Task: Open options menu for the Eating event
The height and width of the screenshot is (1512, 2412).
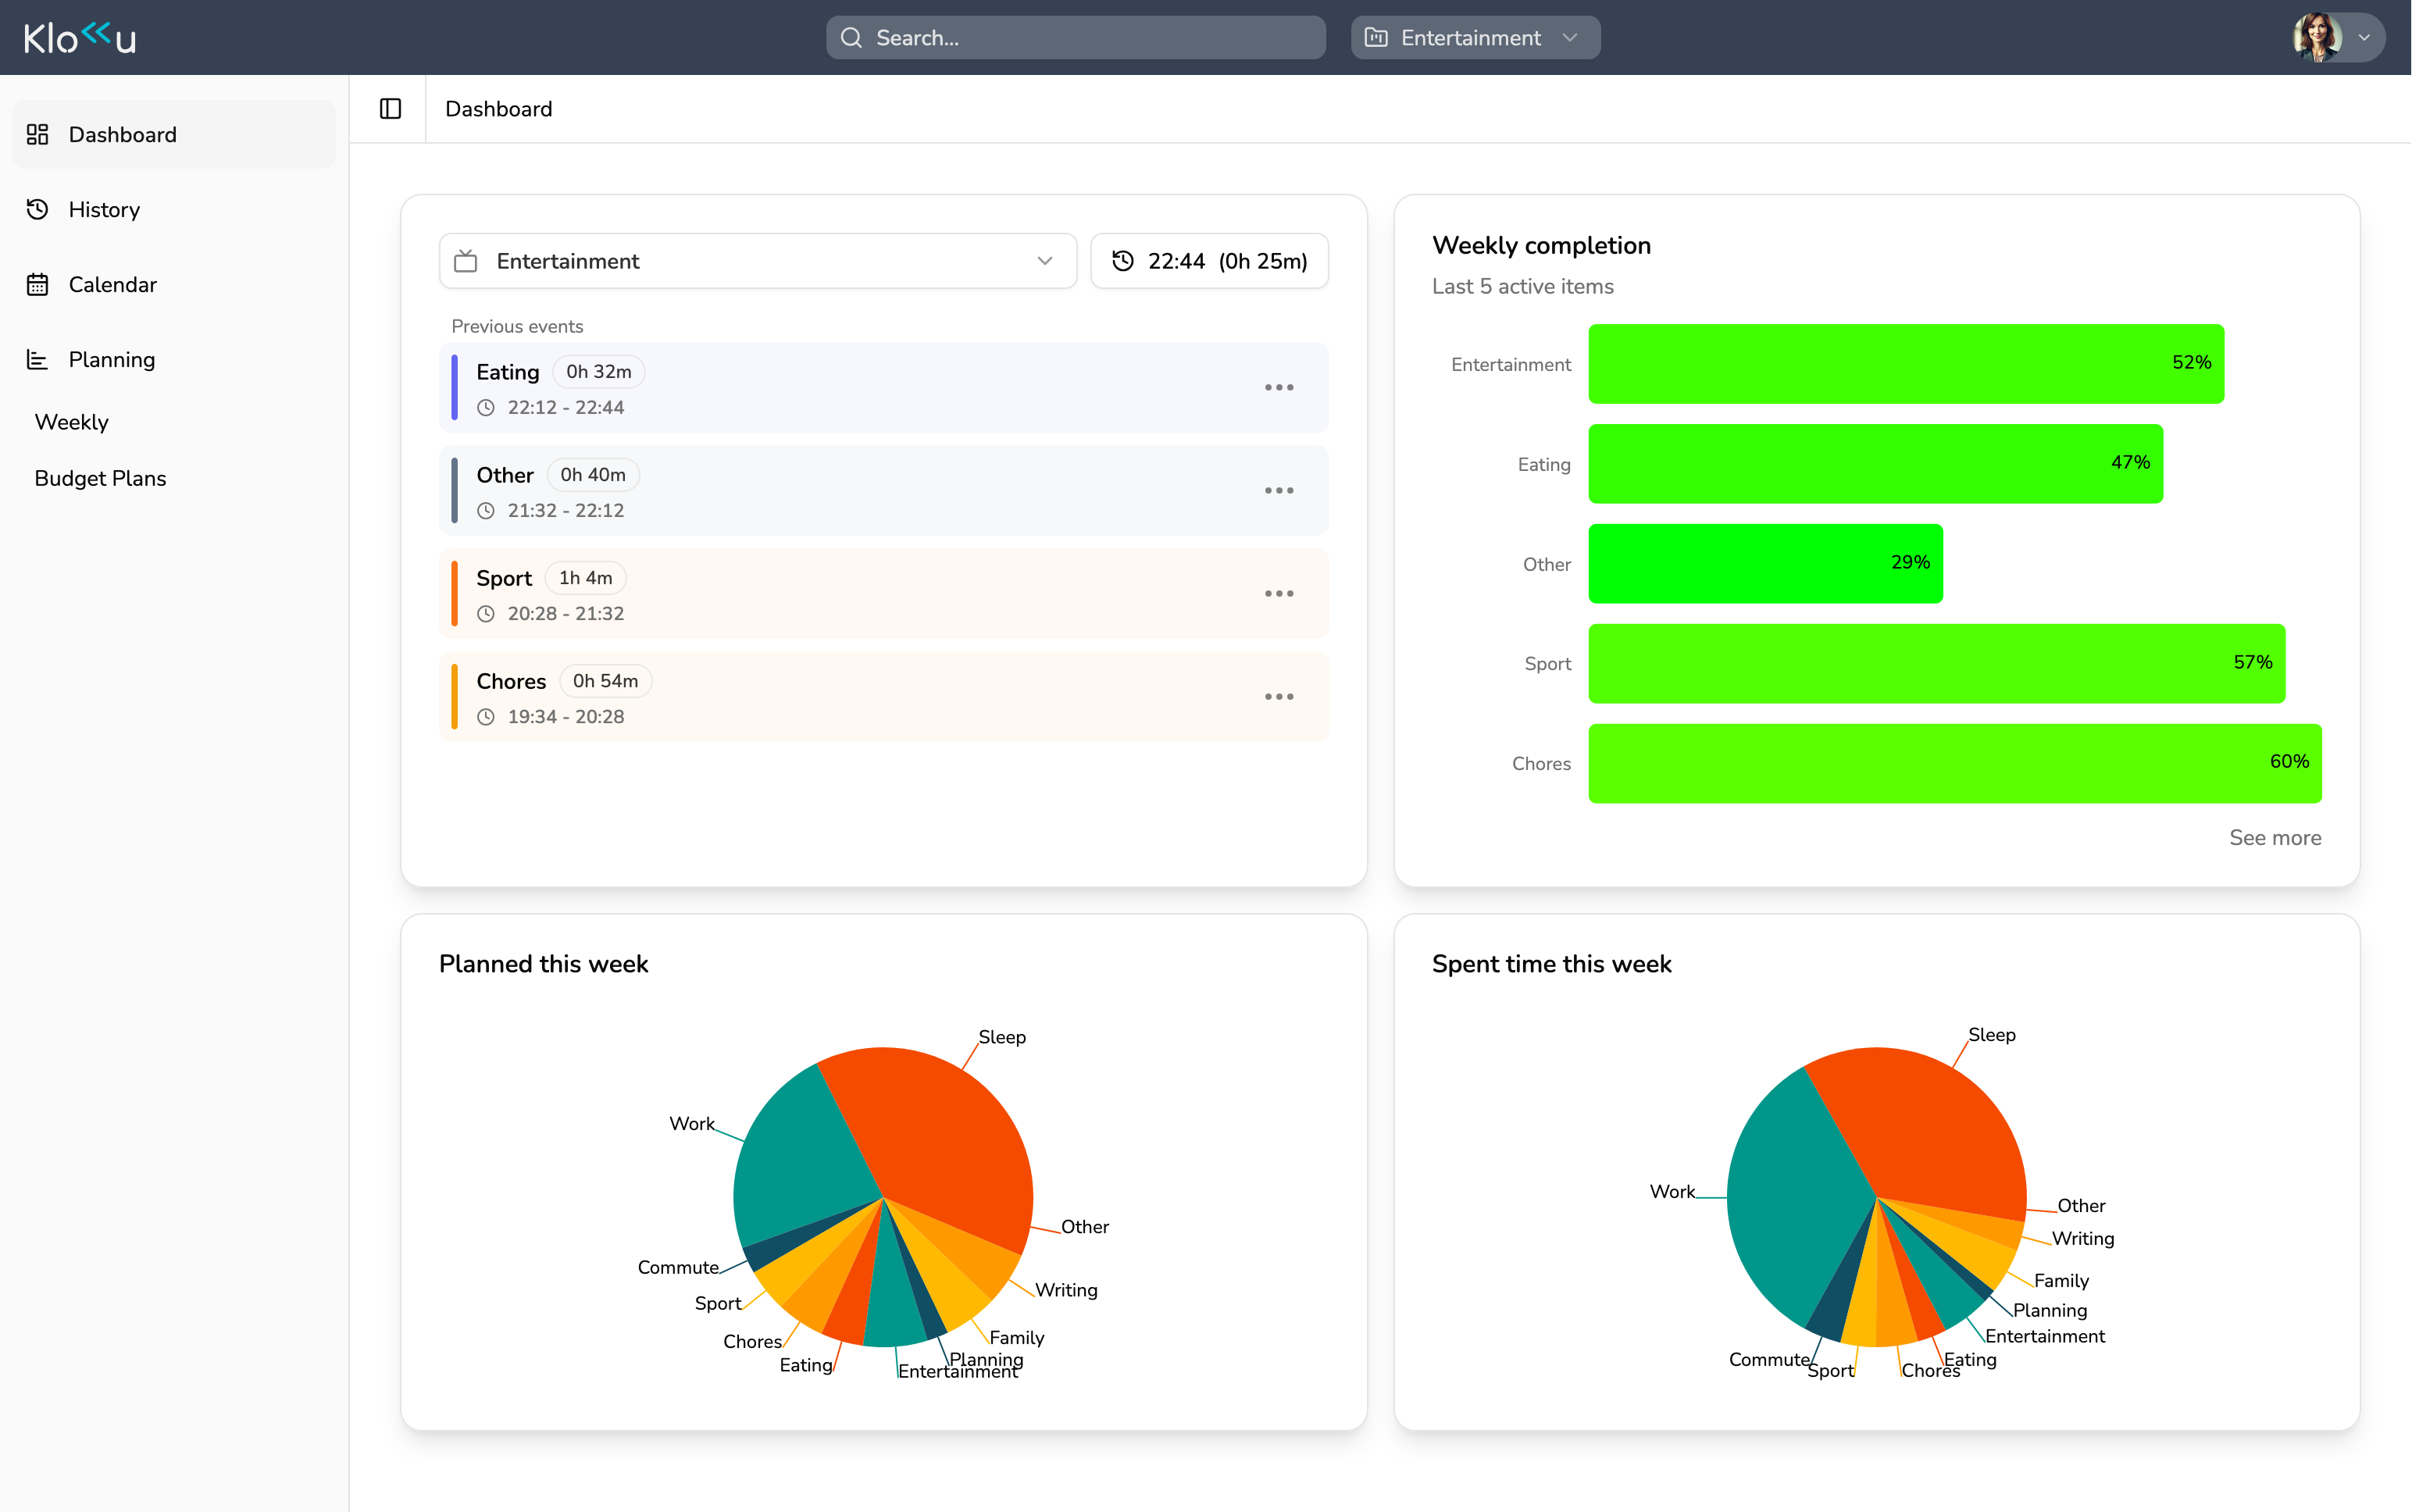Action: pyautogui.click(x=1279, y=387)
